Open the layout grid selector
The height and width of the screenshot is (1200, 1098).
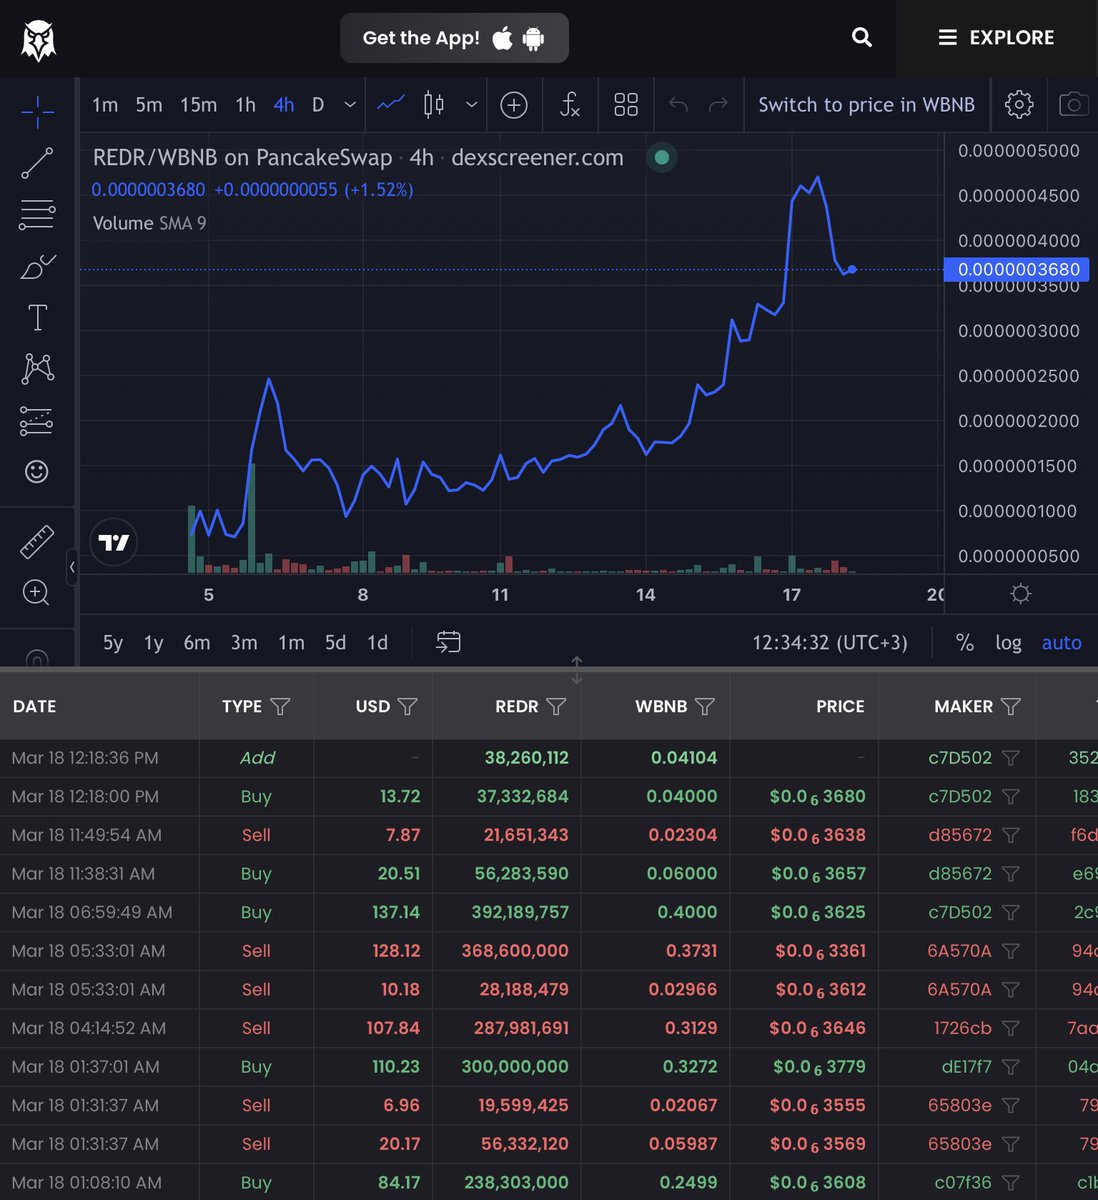(626, 105)
